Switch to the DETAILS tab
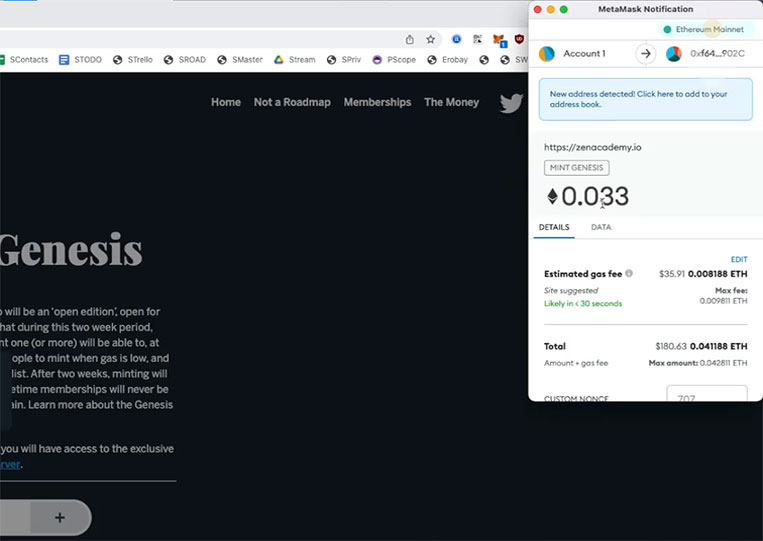The image size is (763, 541). coord(554,227)
